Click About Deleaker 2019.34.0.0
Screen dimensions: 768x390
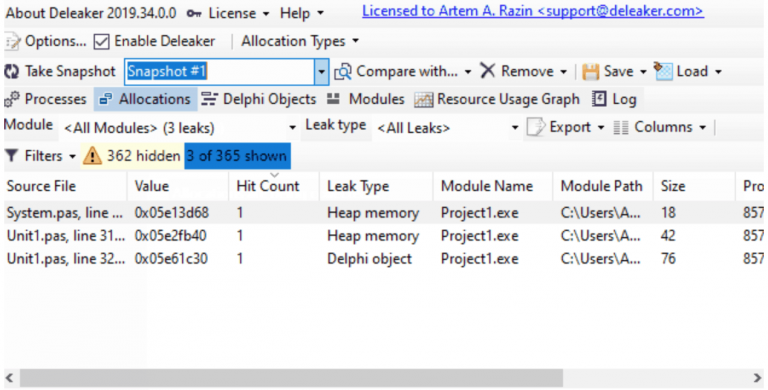pos(91,13)
